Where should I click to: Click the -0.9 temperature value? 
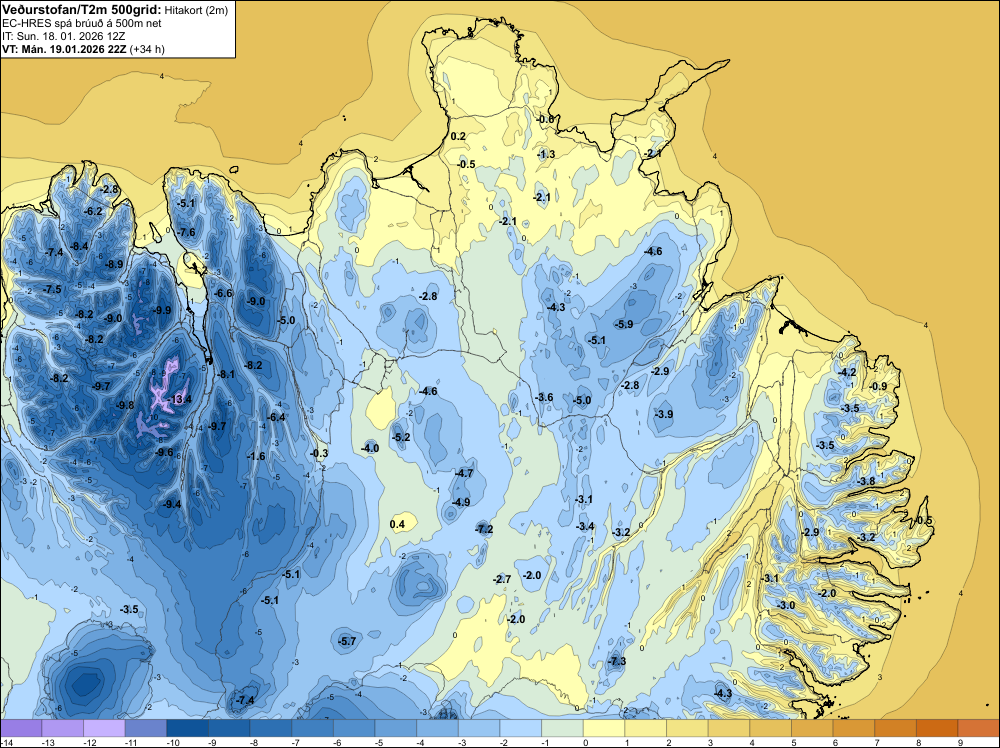tap(878, 386)
